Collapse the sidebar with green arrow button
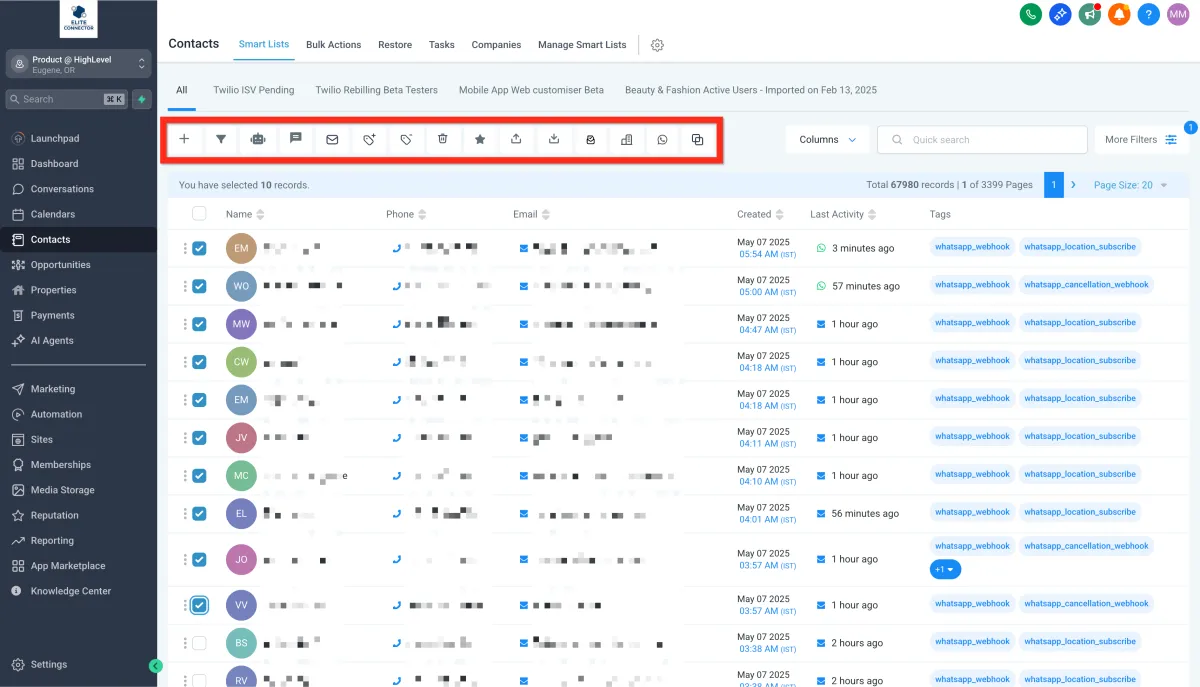Viewport: 1200px width, 687px height. point(155,665)
